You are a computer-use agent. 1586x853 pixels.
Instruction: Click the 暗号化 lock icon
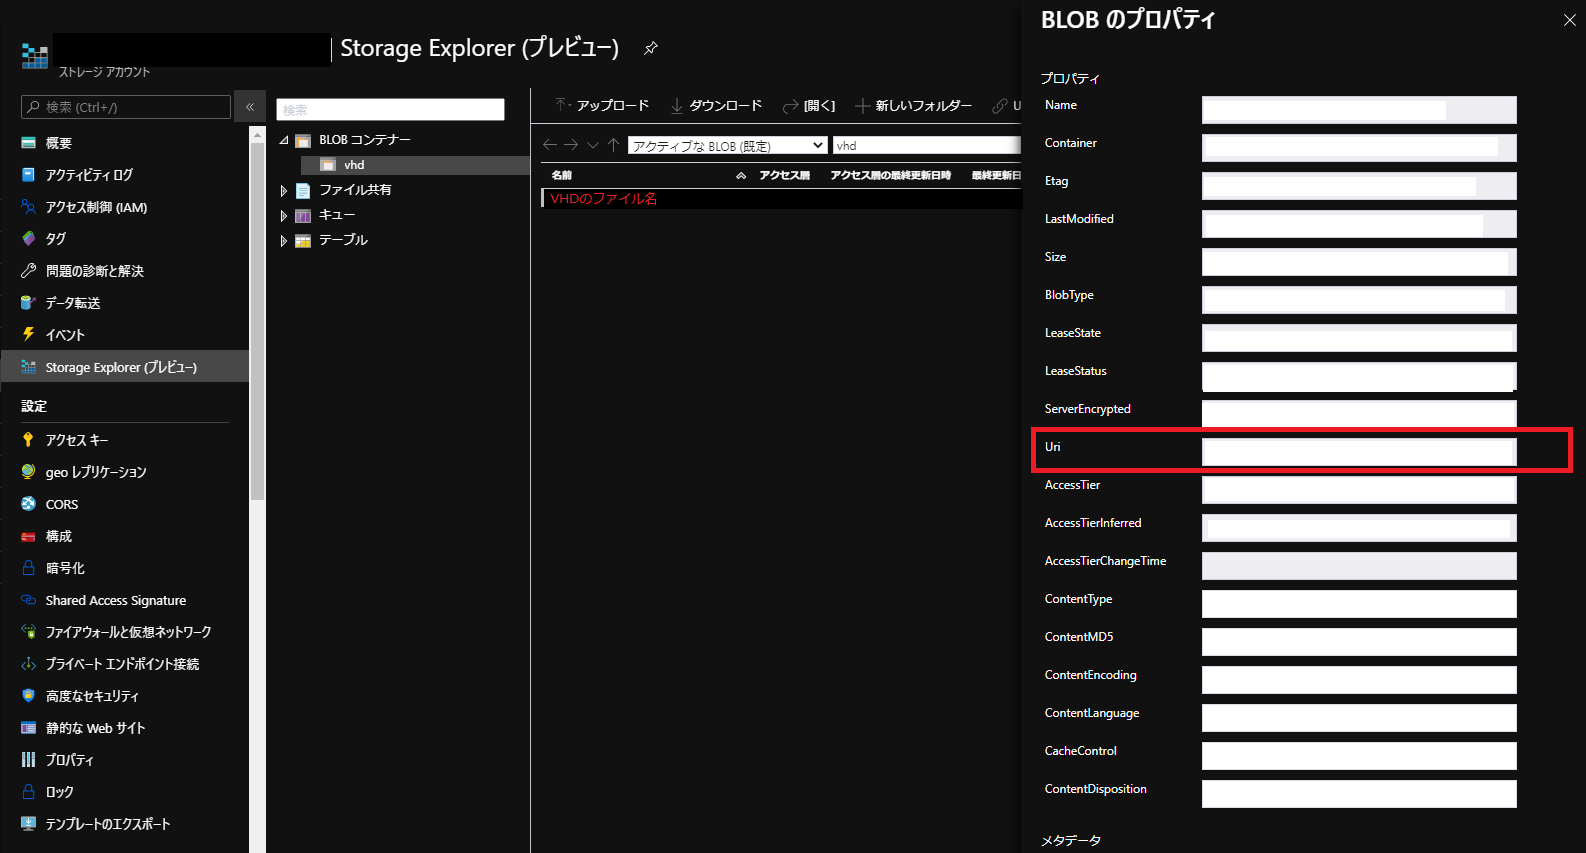pyautogui.click(x=28, y=568)
